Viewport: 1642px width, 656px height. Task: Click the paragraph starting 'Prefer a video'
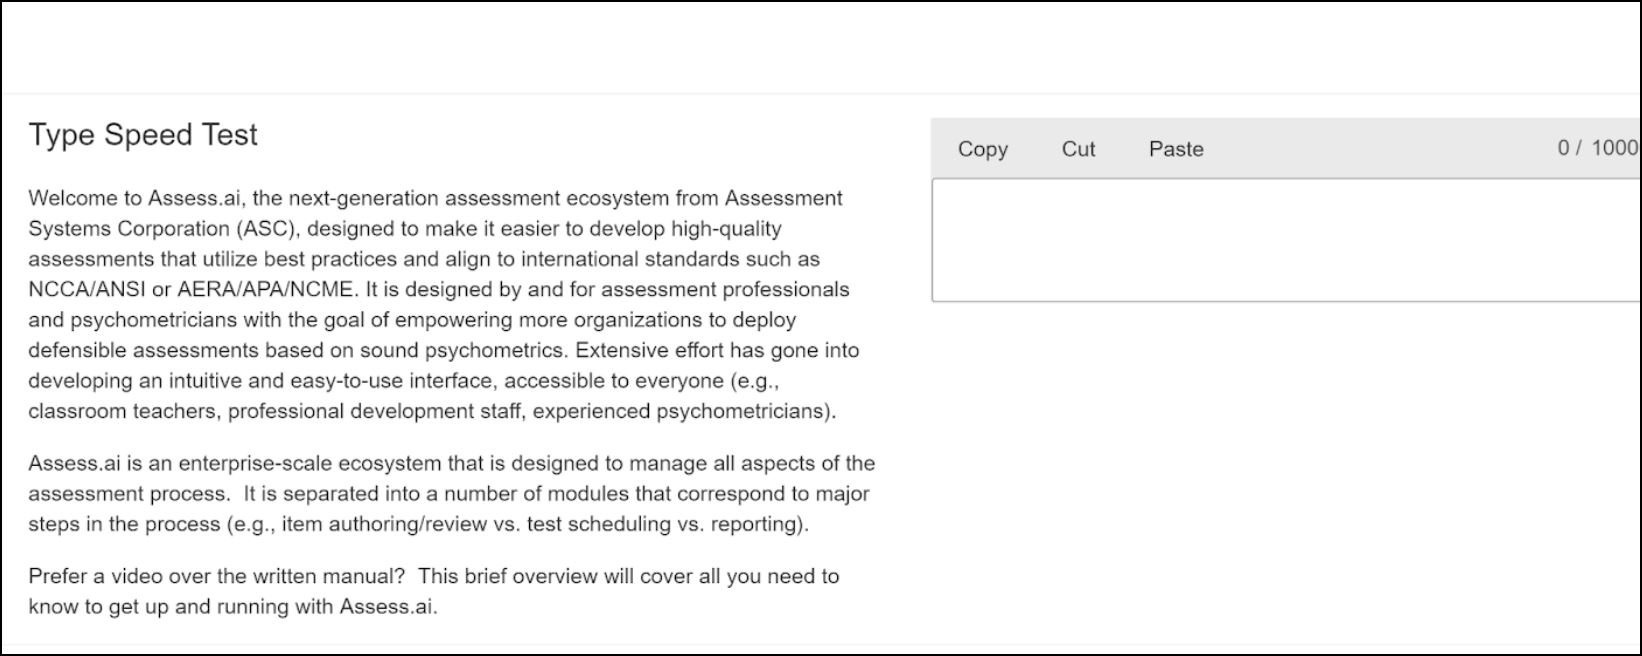coord(434,591)
